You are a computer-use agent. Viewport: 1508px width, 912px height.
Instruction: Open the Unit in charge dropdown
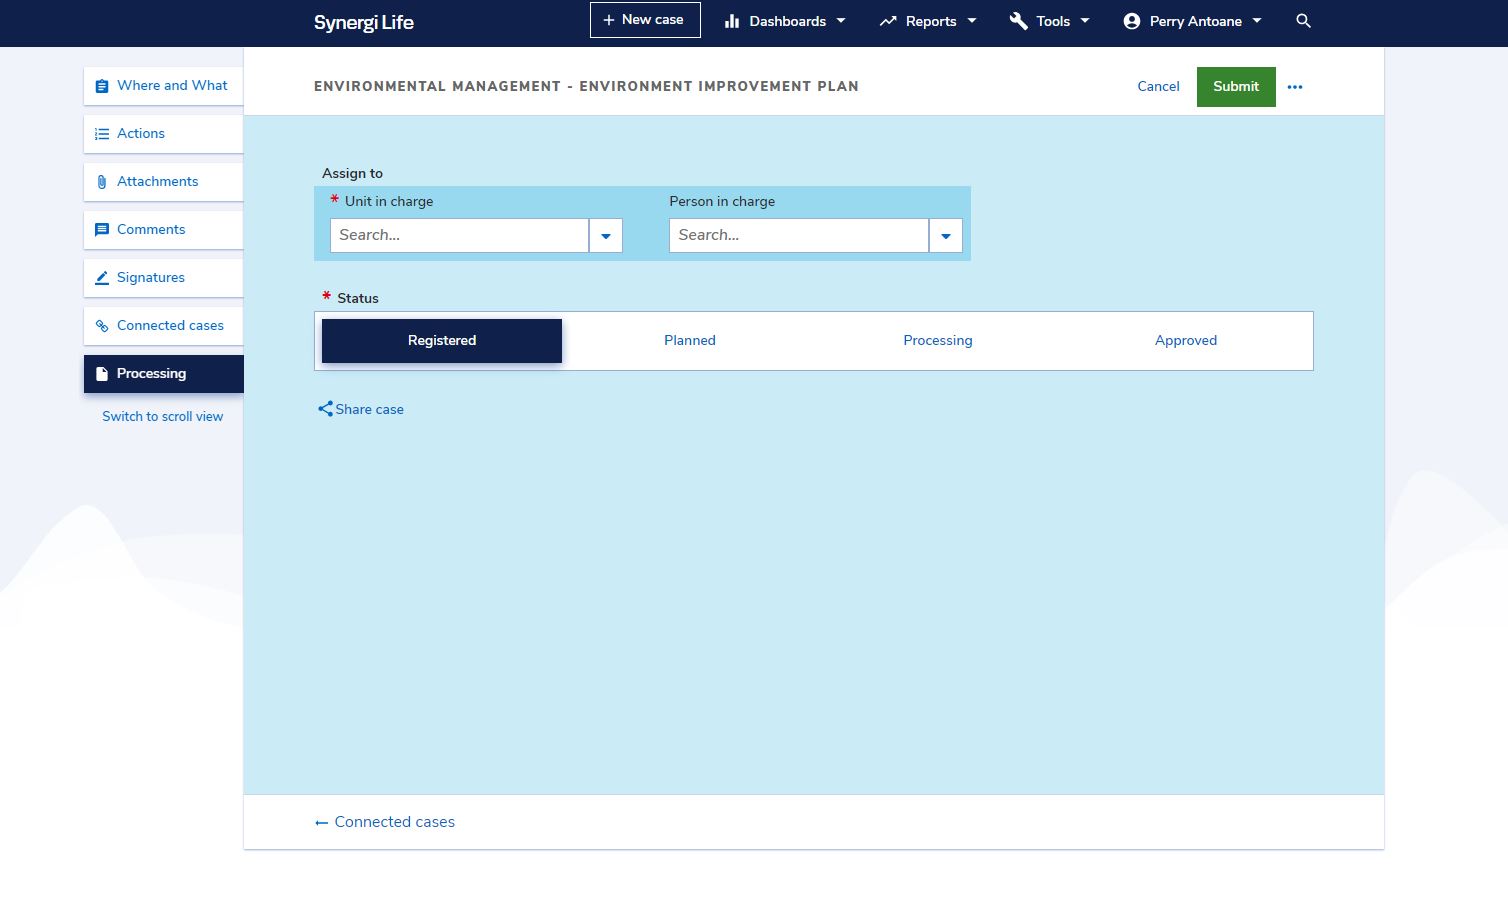pos(606,235)
